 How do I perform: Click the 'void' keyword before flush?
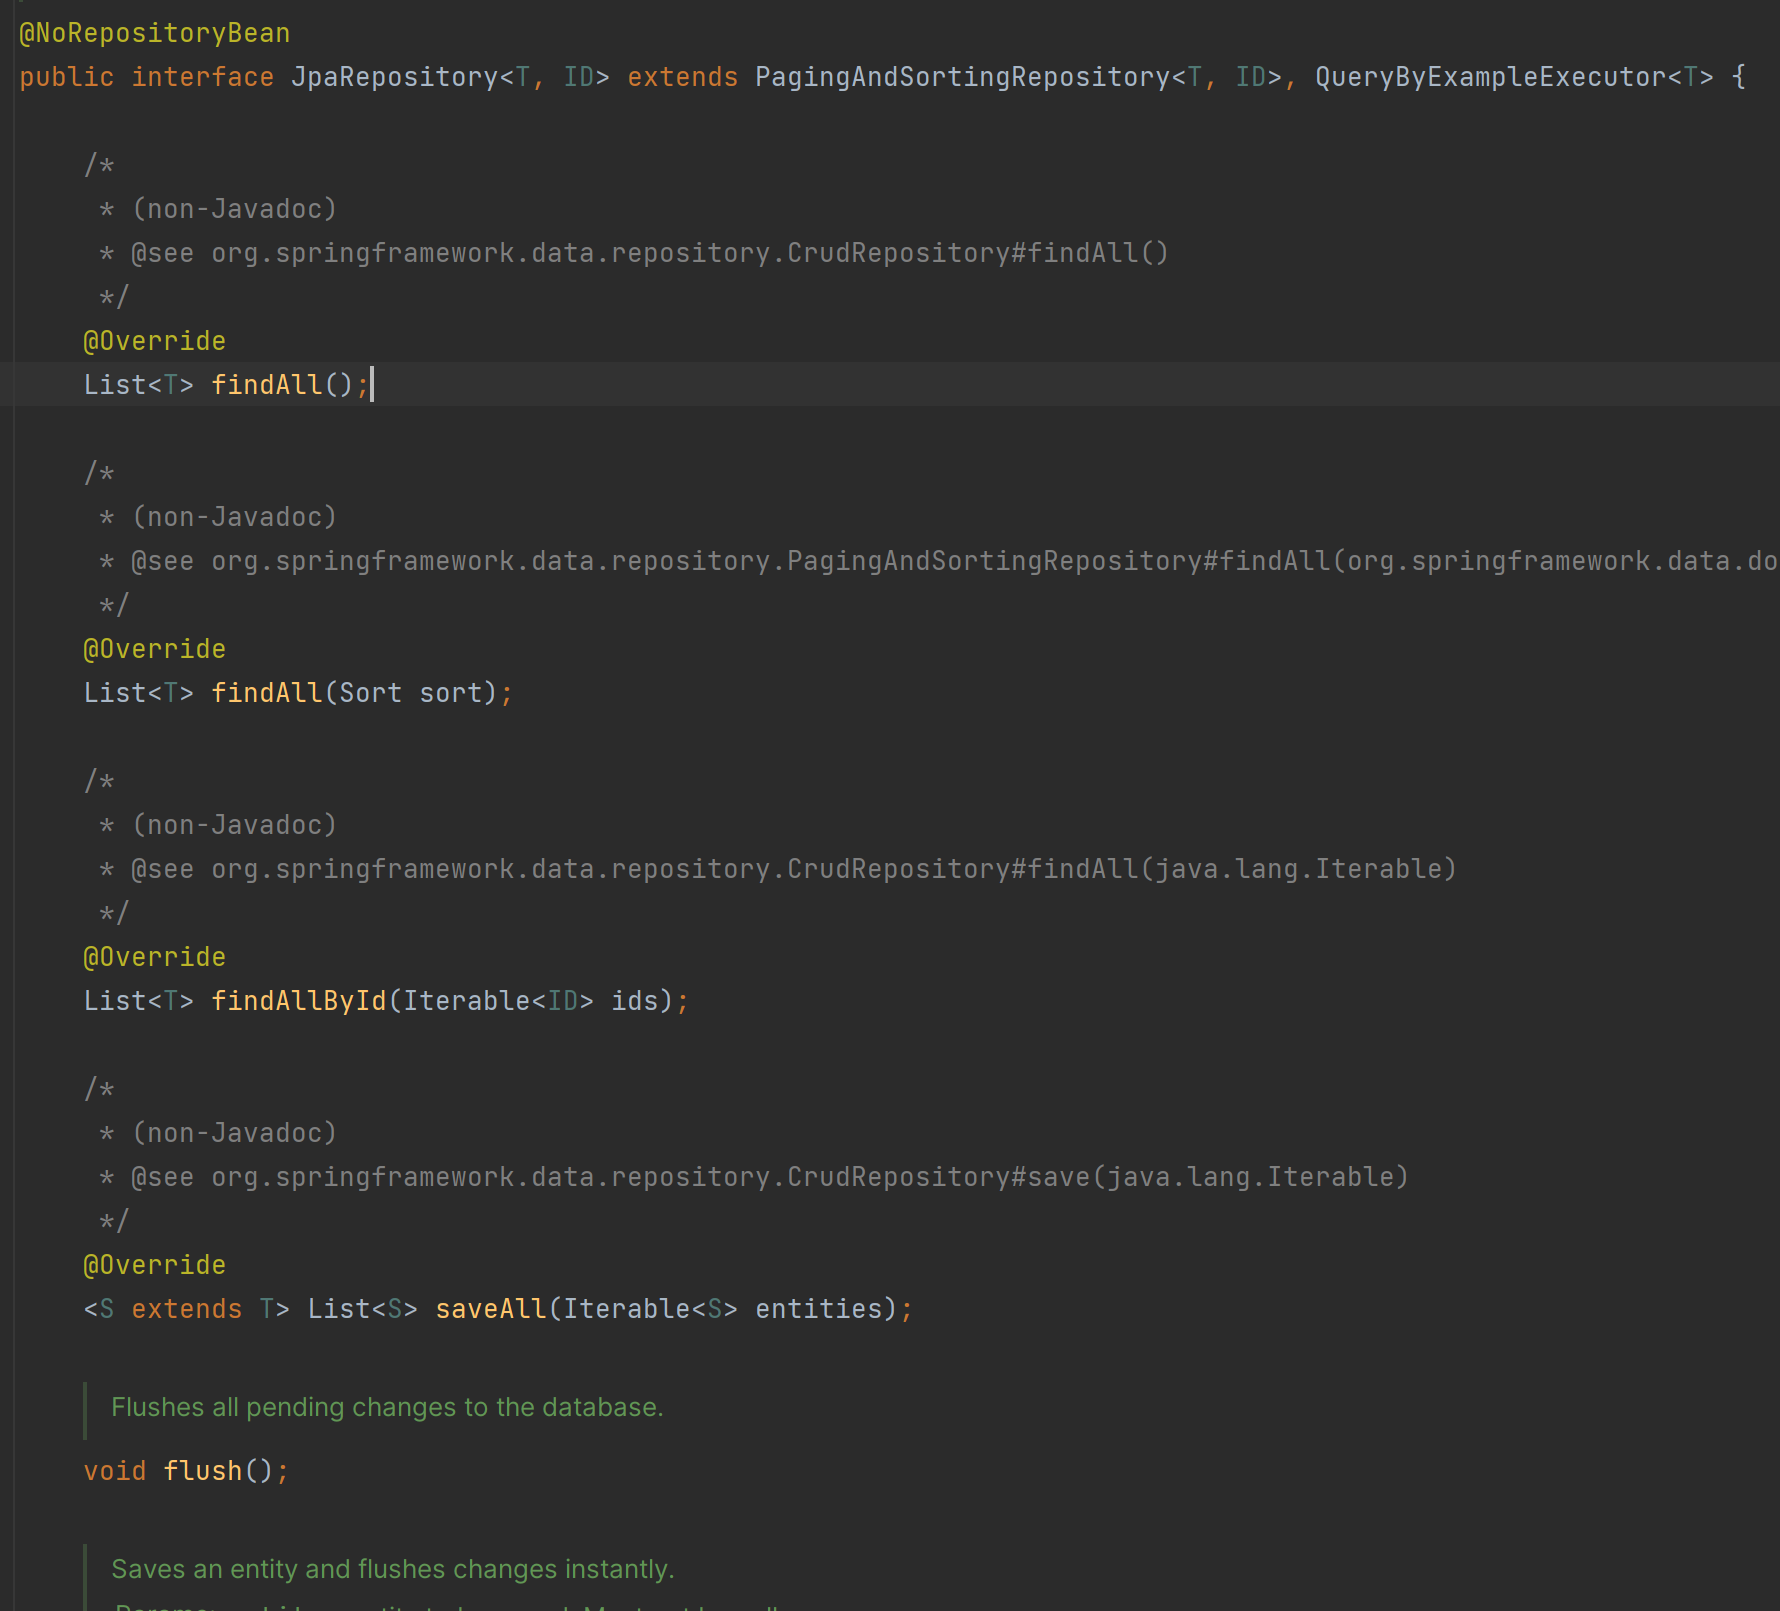point(115,1471)
